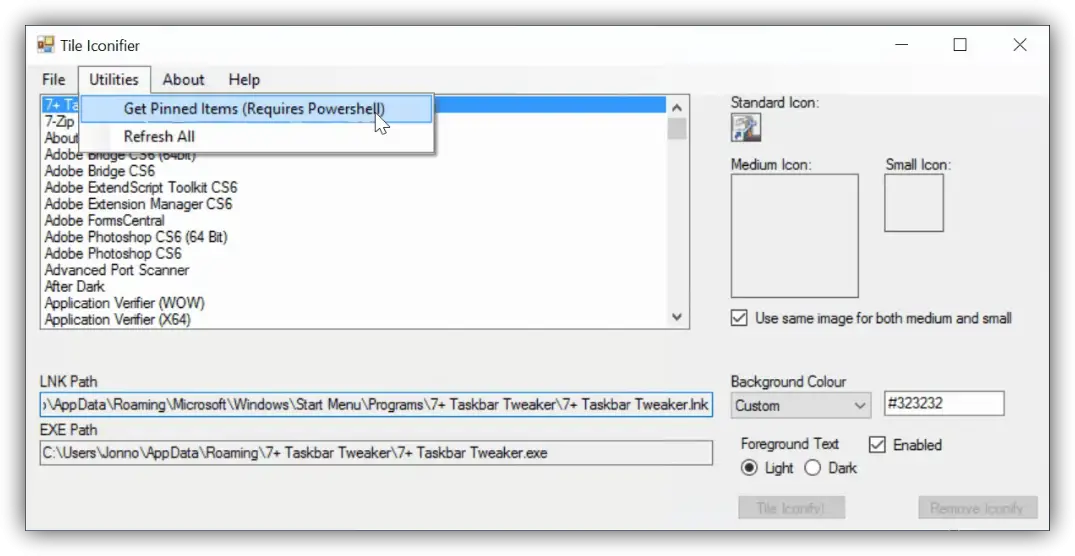Click the Small Icon preview box
This screenshot has width=1075, height=556.
pos(914,203)
